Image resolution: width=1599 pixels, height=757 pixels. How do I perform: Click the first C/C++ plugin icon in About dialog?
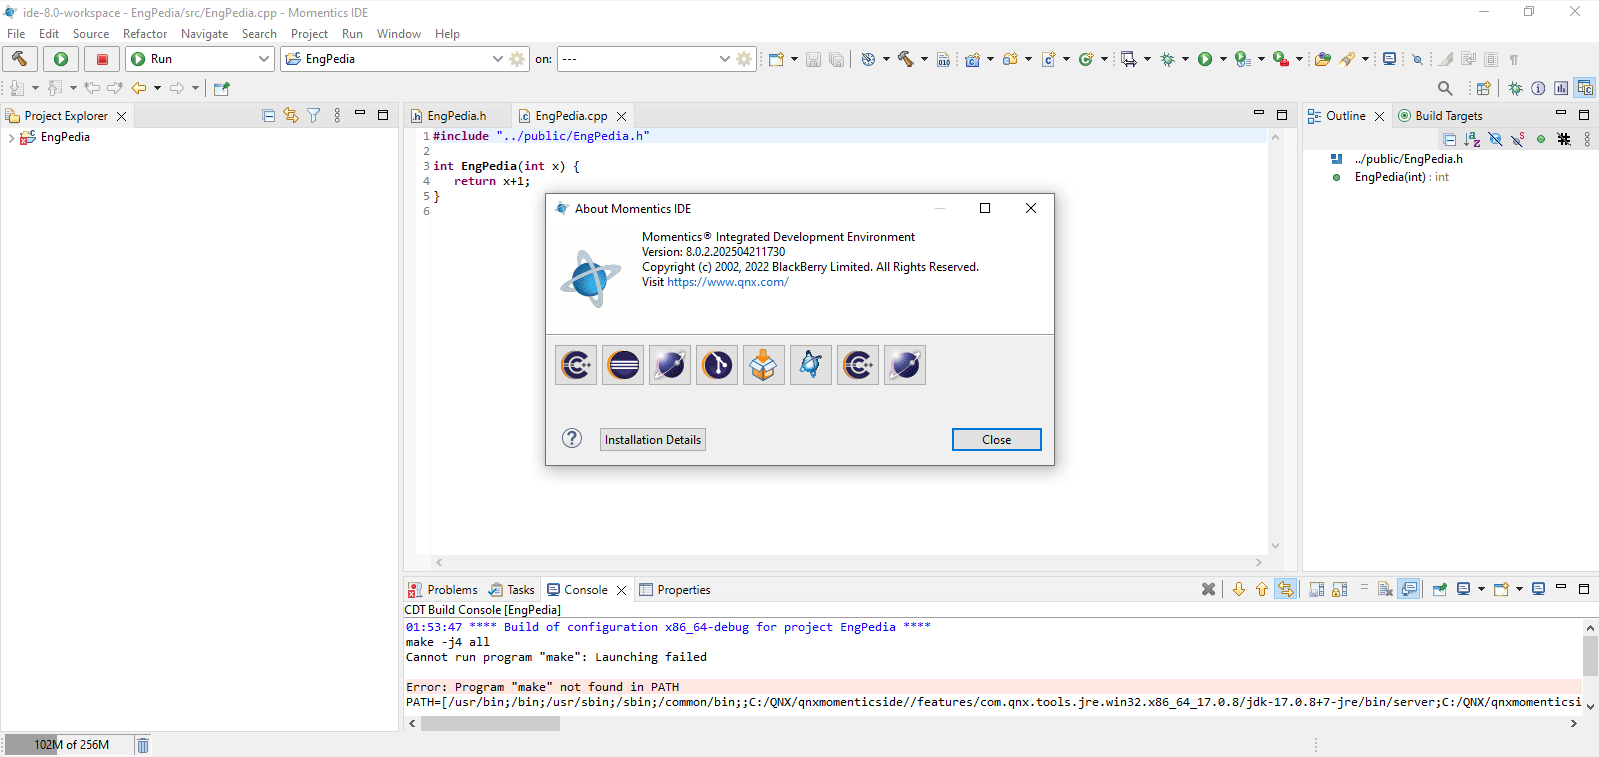(576, 365)
